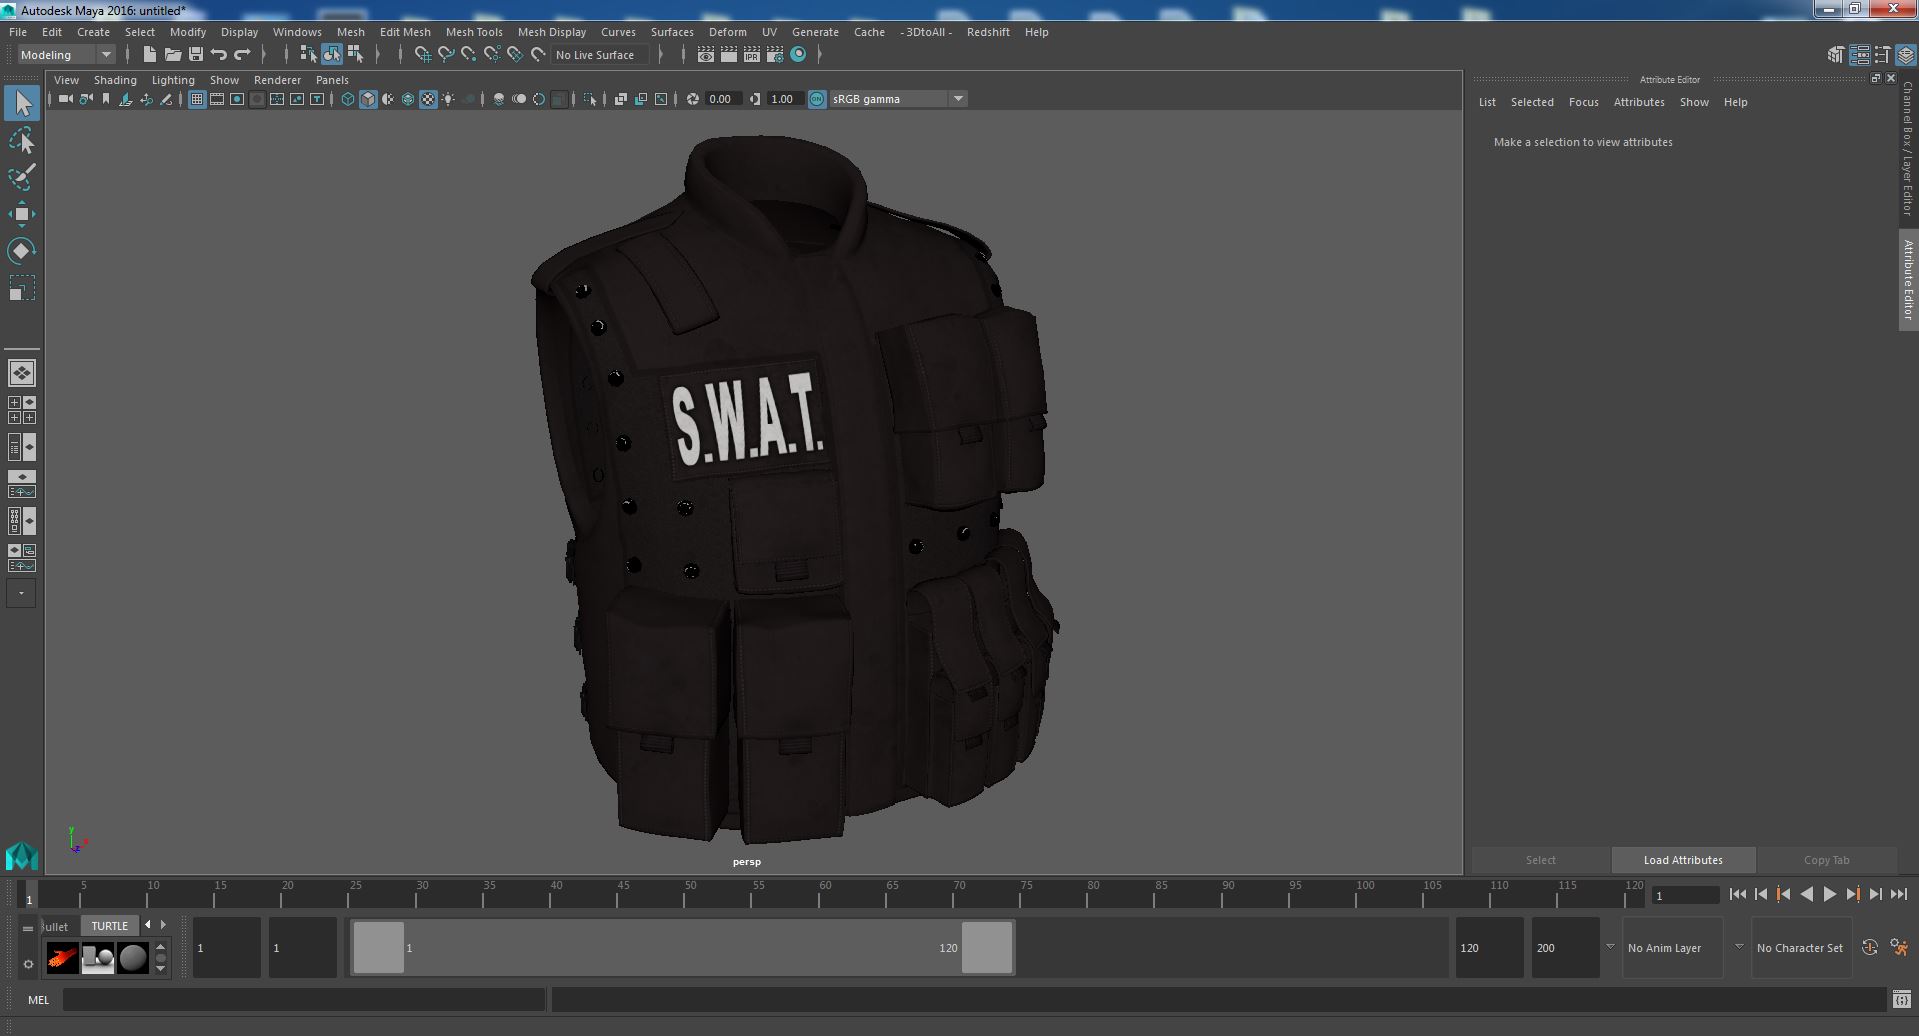Select camera icon in panel toolbar
The image size is (1919, 1036).
65,99
